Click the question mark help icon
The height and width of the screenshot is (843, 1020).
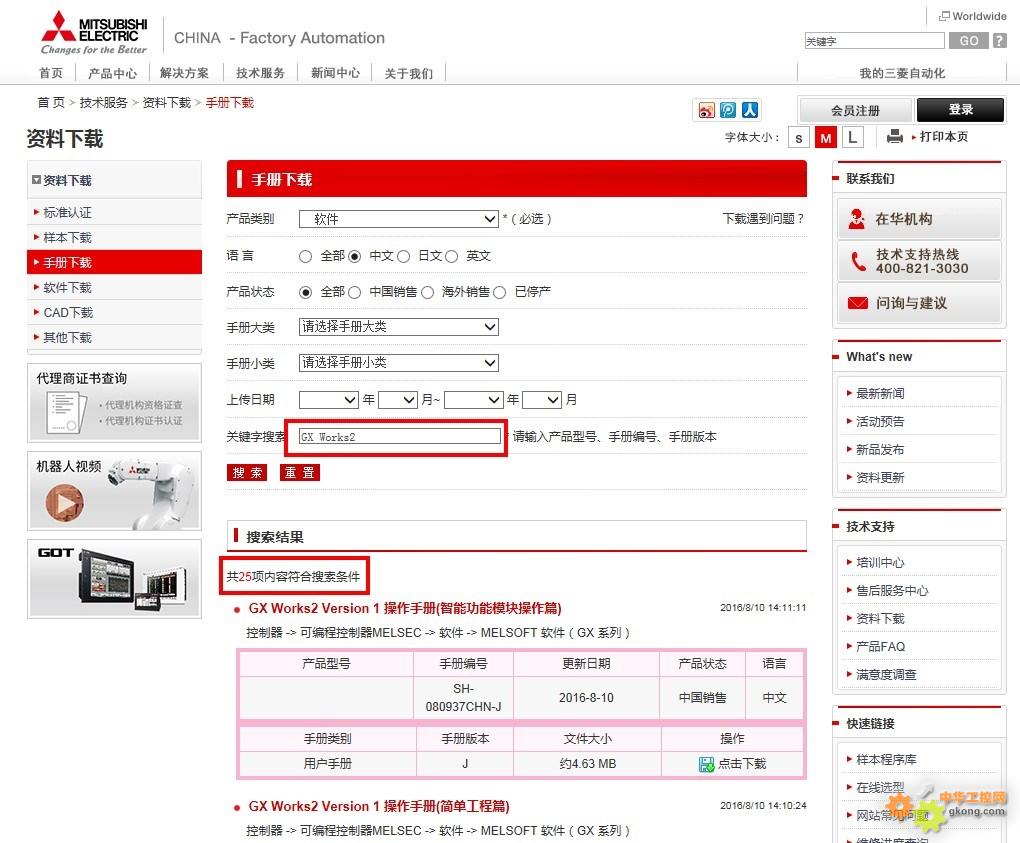click(x=999, y=40)
